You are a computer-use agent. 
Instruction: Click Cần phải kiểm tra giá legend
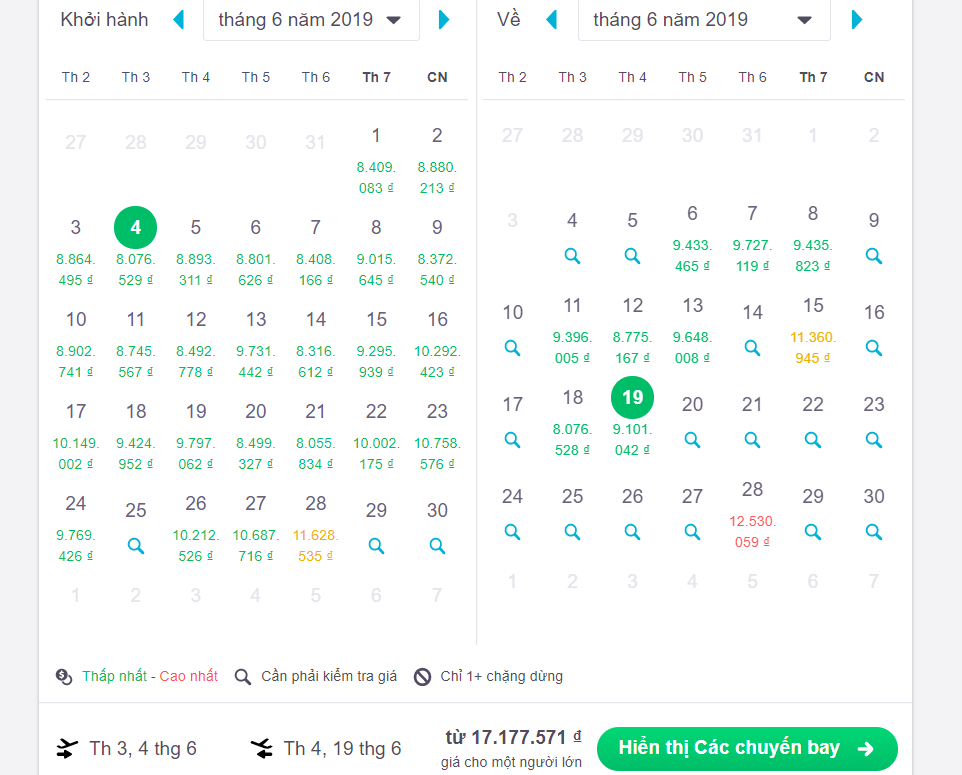tap(316, 676)
